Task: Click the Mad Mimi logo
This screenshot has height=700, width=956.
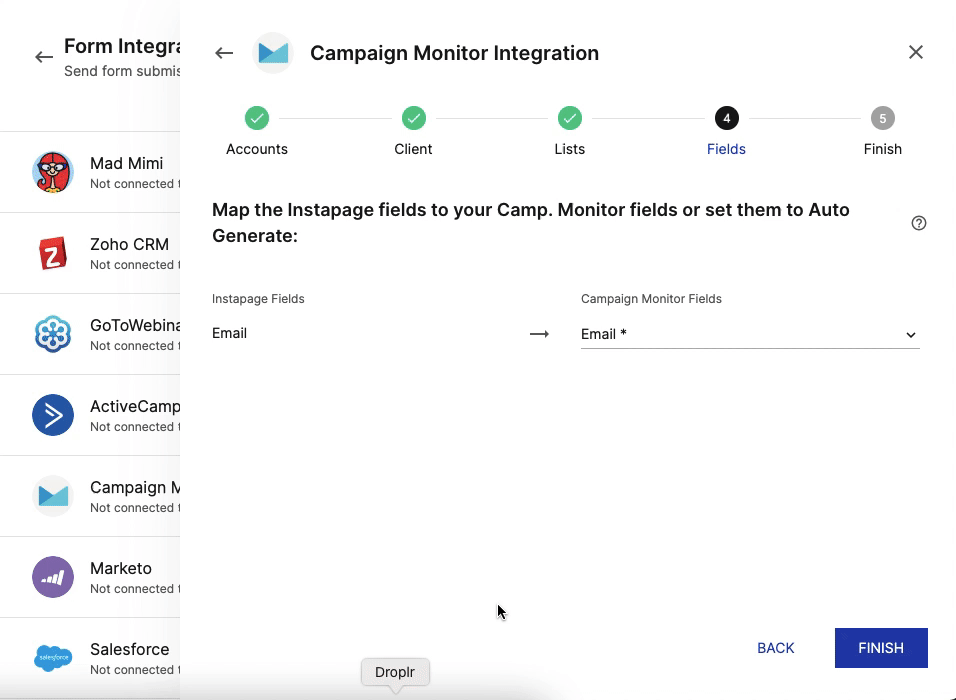Action: point(53,172)
